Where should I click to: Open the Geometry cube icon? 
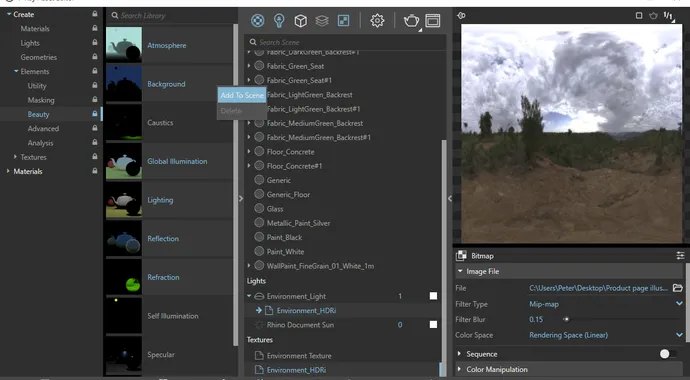301,21
